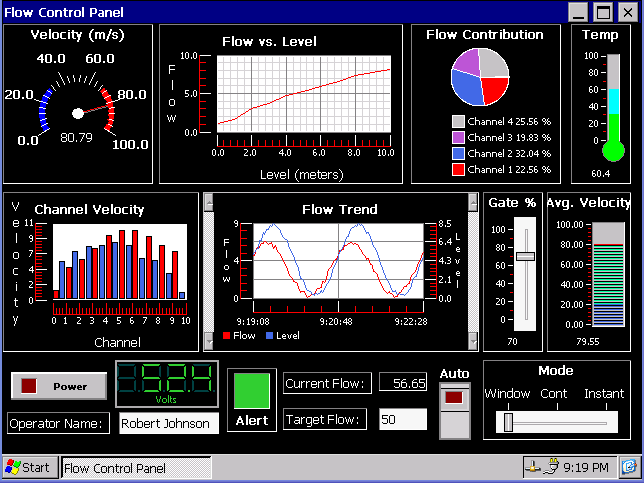Click the Gate % slider handle
The image size is (644, 483).
point(525,257)
